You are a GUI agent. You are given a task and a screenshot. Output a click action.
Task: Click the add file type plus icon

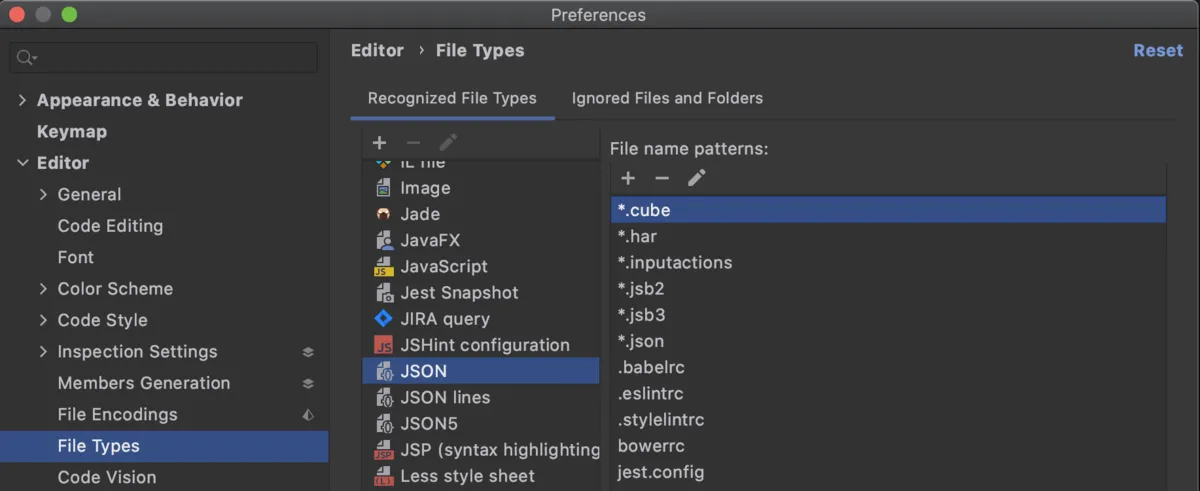tap(379, 144)
